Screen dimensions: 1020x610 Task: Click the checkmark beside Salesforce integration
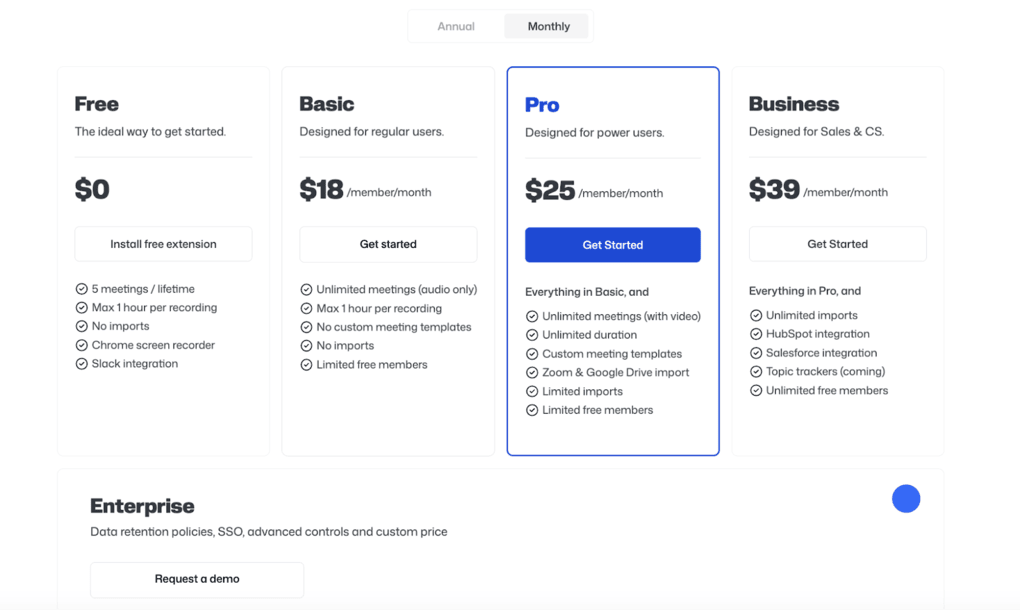point(756,352)
